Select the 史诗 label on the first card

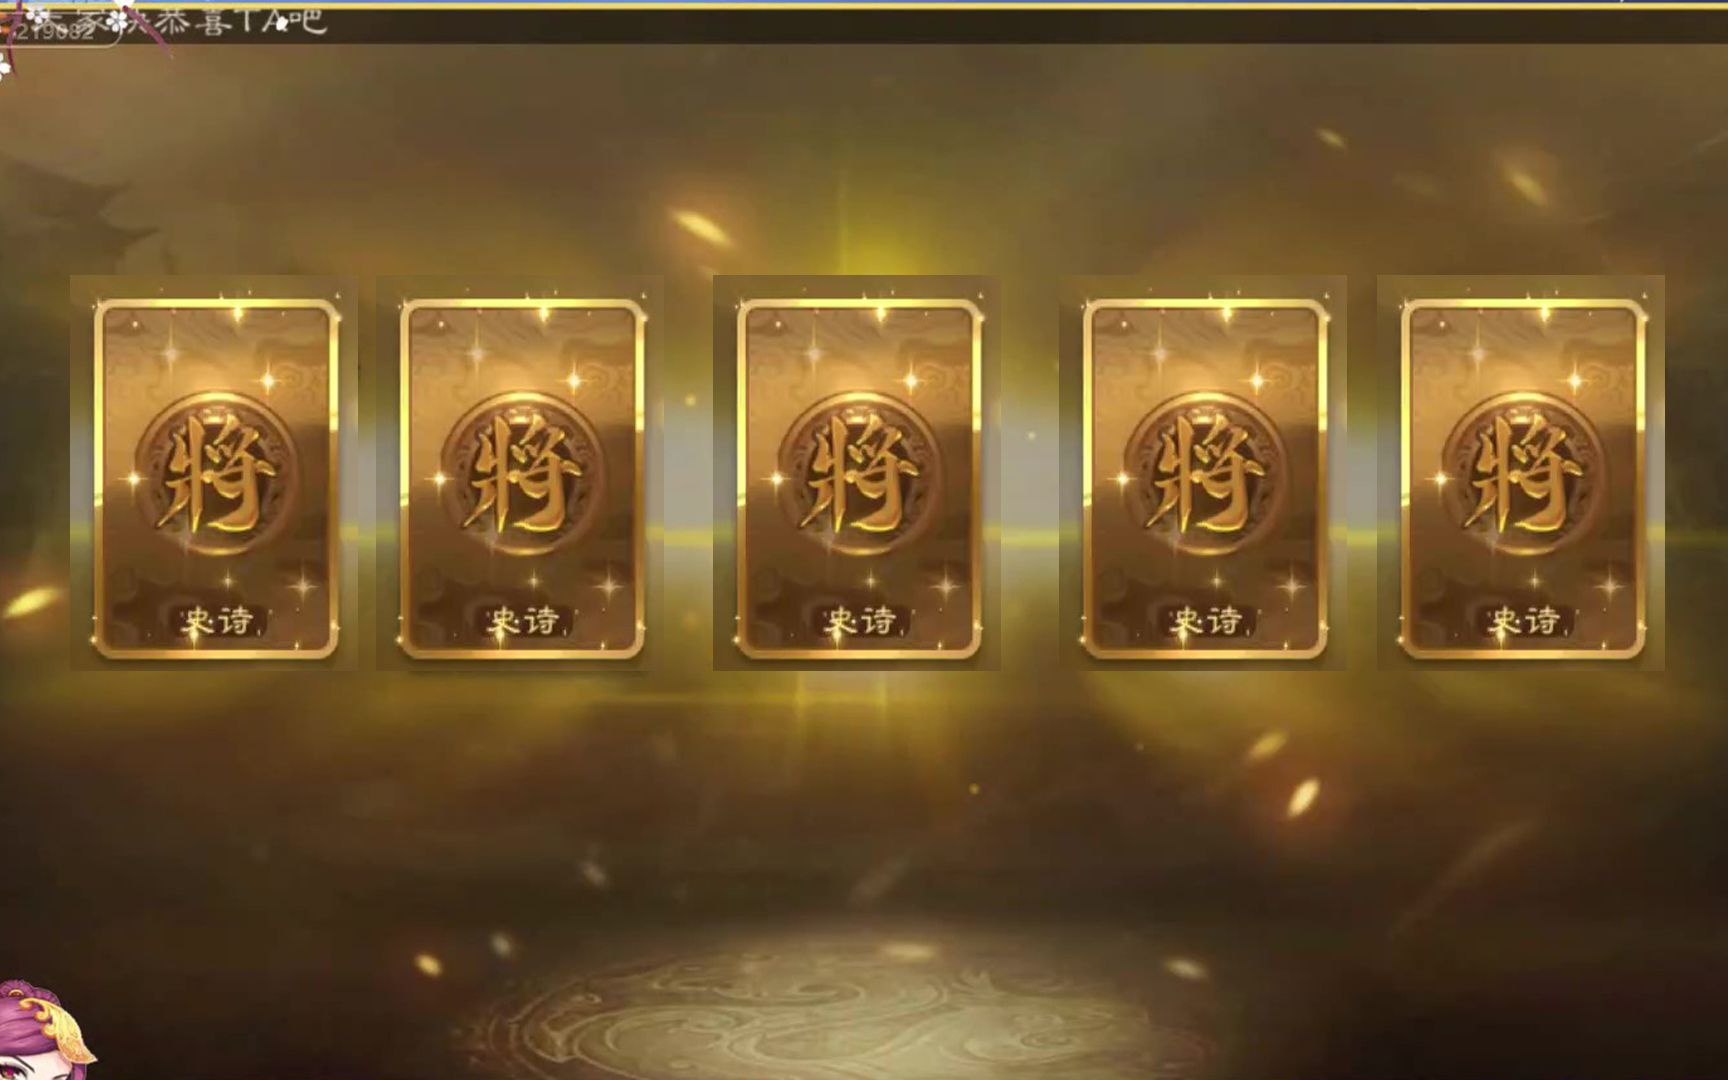[x=217, y=621]
